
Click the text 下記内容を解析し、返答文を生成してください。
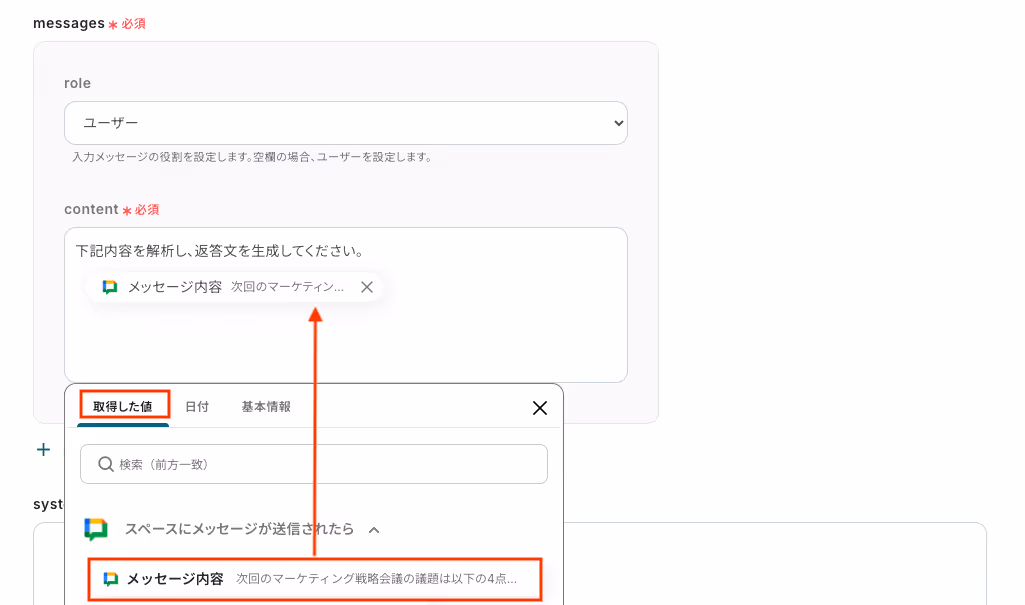pos(220,251)
